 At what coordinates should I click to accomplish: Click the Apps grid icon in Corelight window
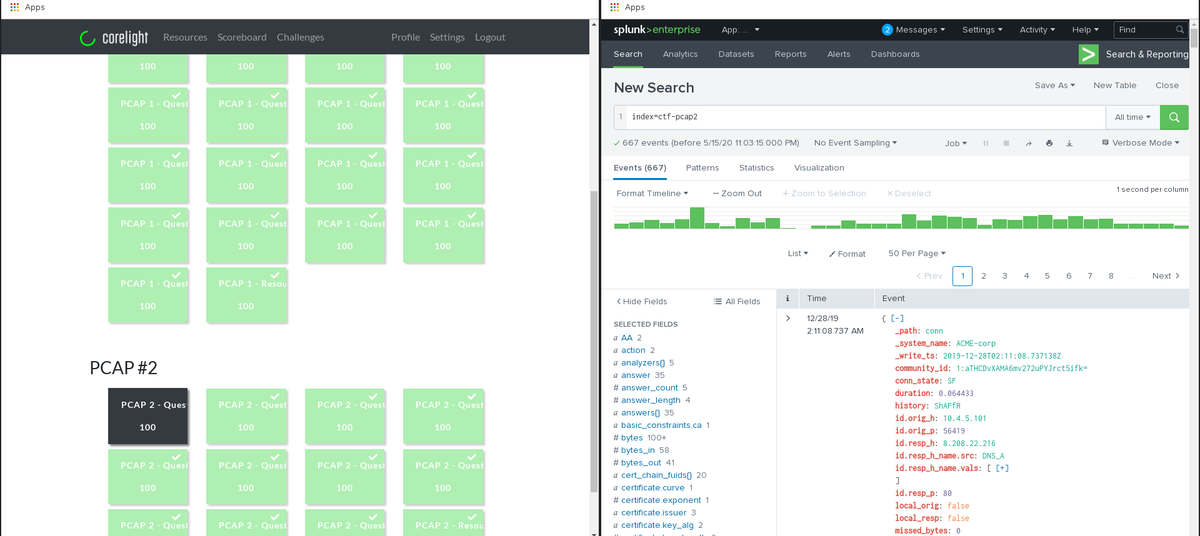pos(14,7)
